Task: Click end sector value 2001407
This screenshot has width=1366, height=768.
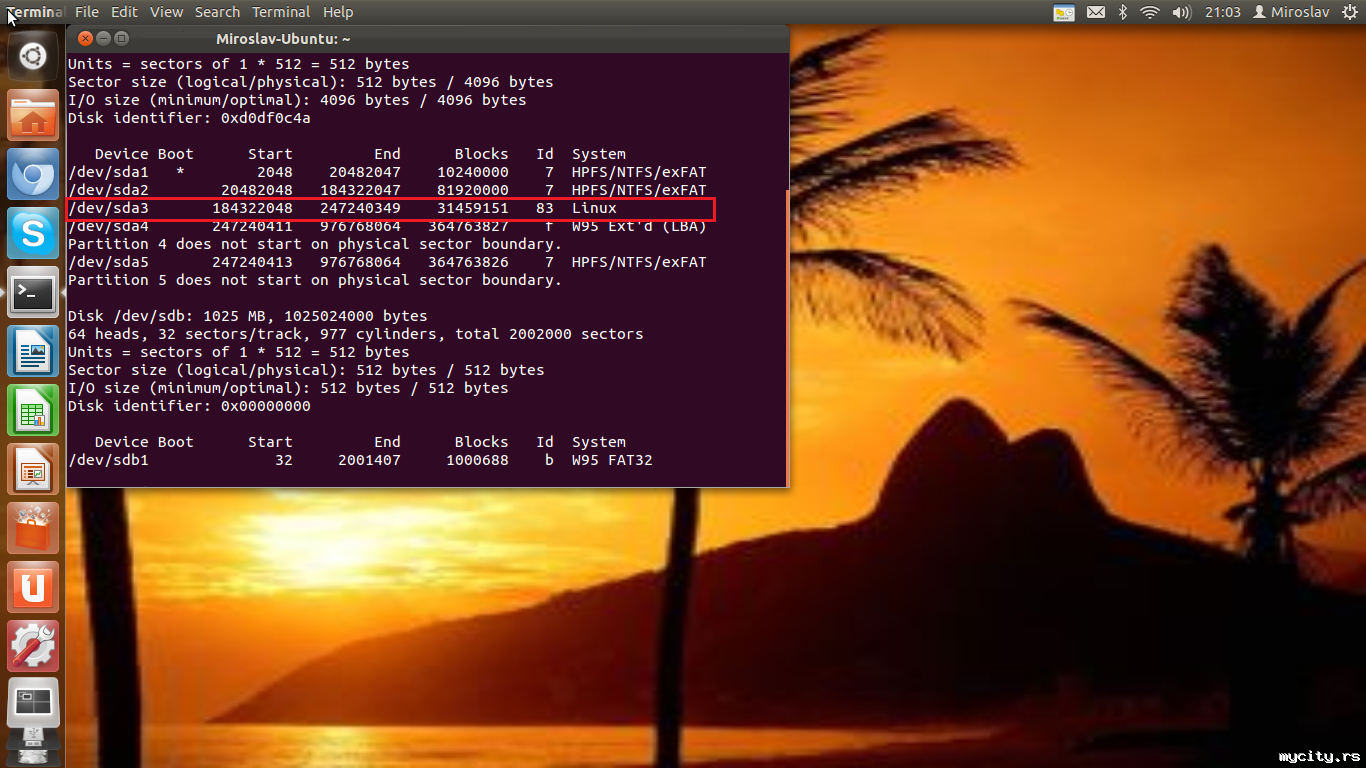Action: click(x=369, y=460)
